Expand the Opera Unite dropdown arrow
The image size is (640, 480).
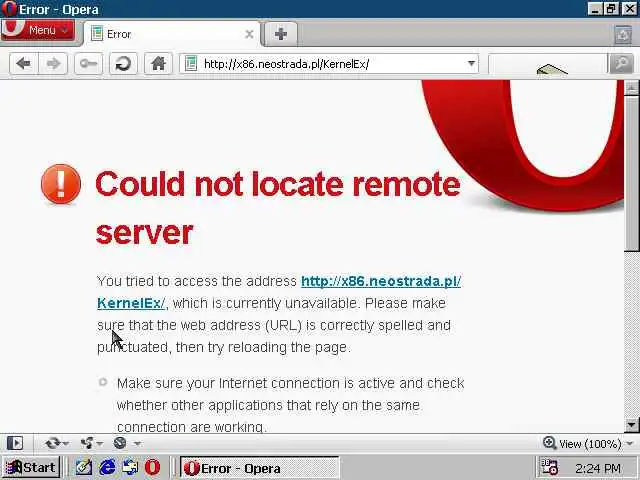(x=100, y=443)
